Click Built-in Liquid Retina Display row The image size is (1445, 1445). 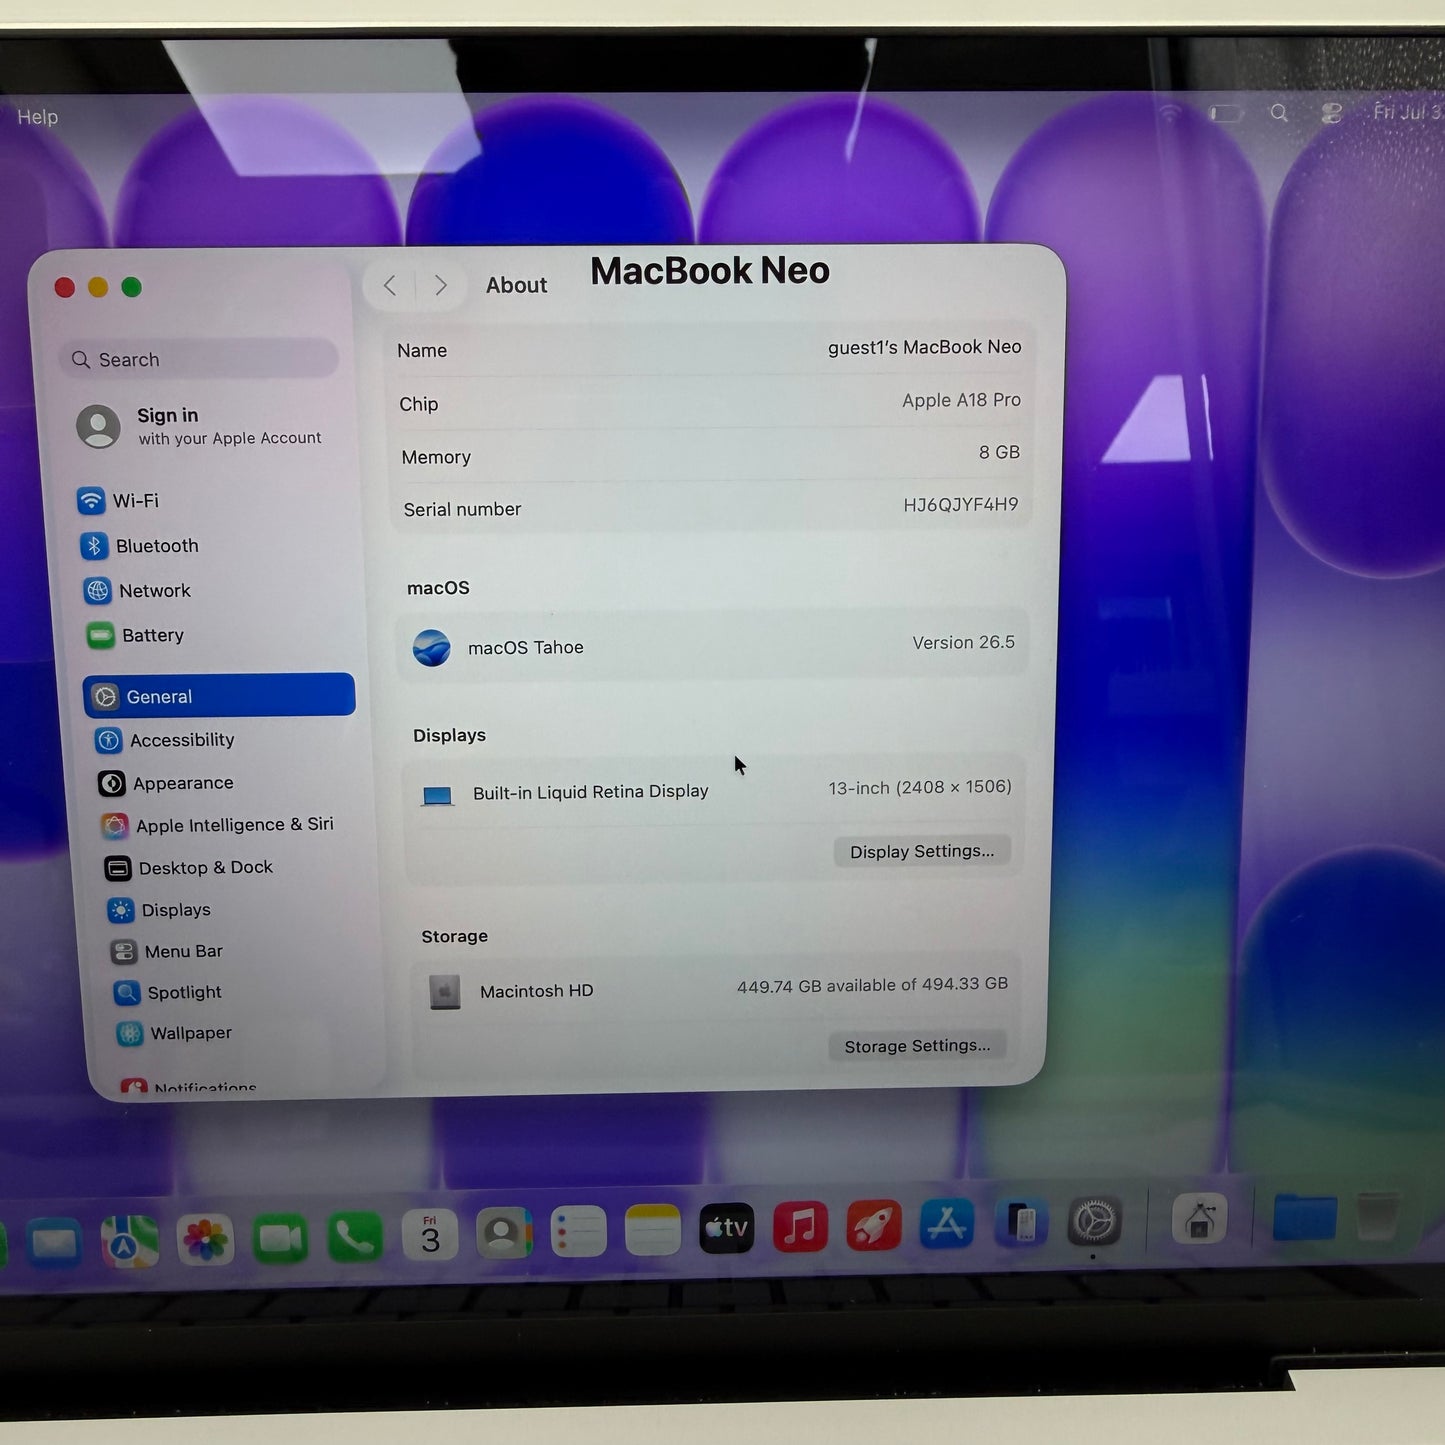(714, 791)
